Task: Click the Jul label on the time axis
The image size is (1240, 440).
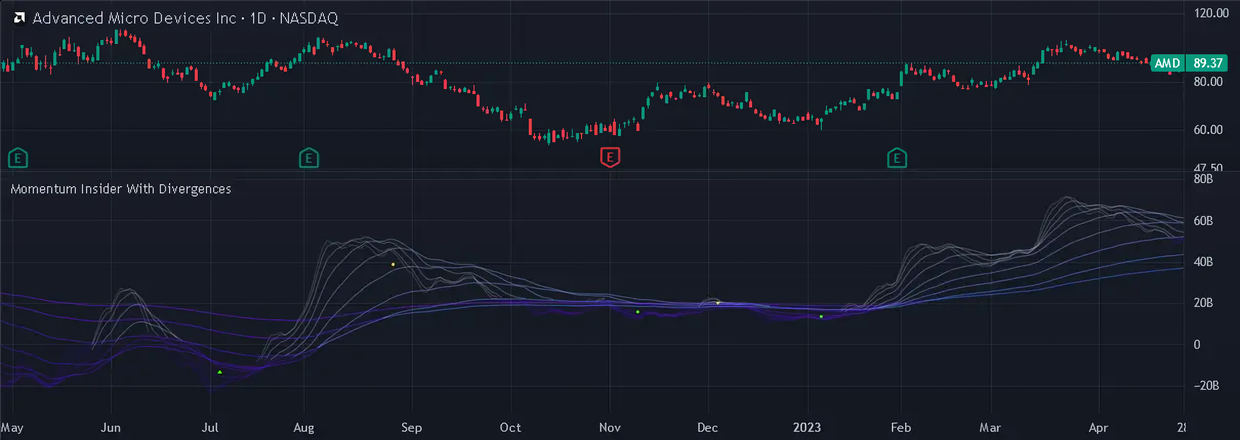Action: pos(210,426)
